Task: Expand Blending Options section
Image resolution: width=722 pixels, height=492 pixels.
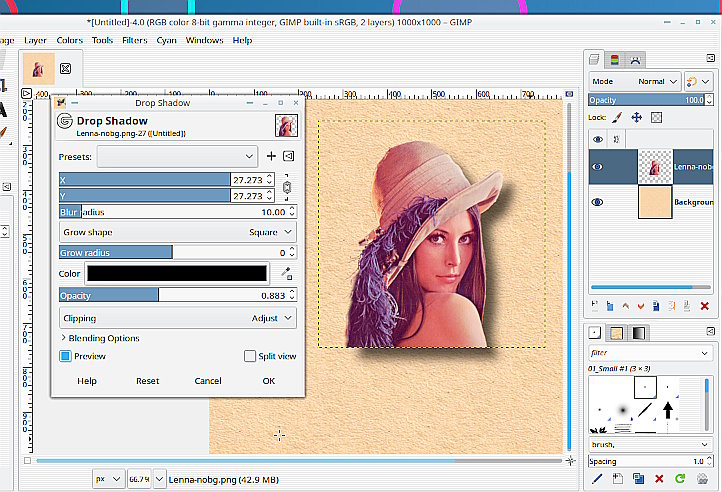Action: point(100,338)
